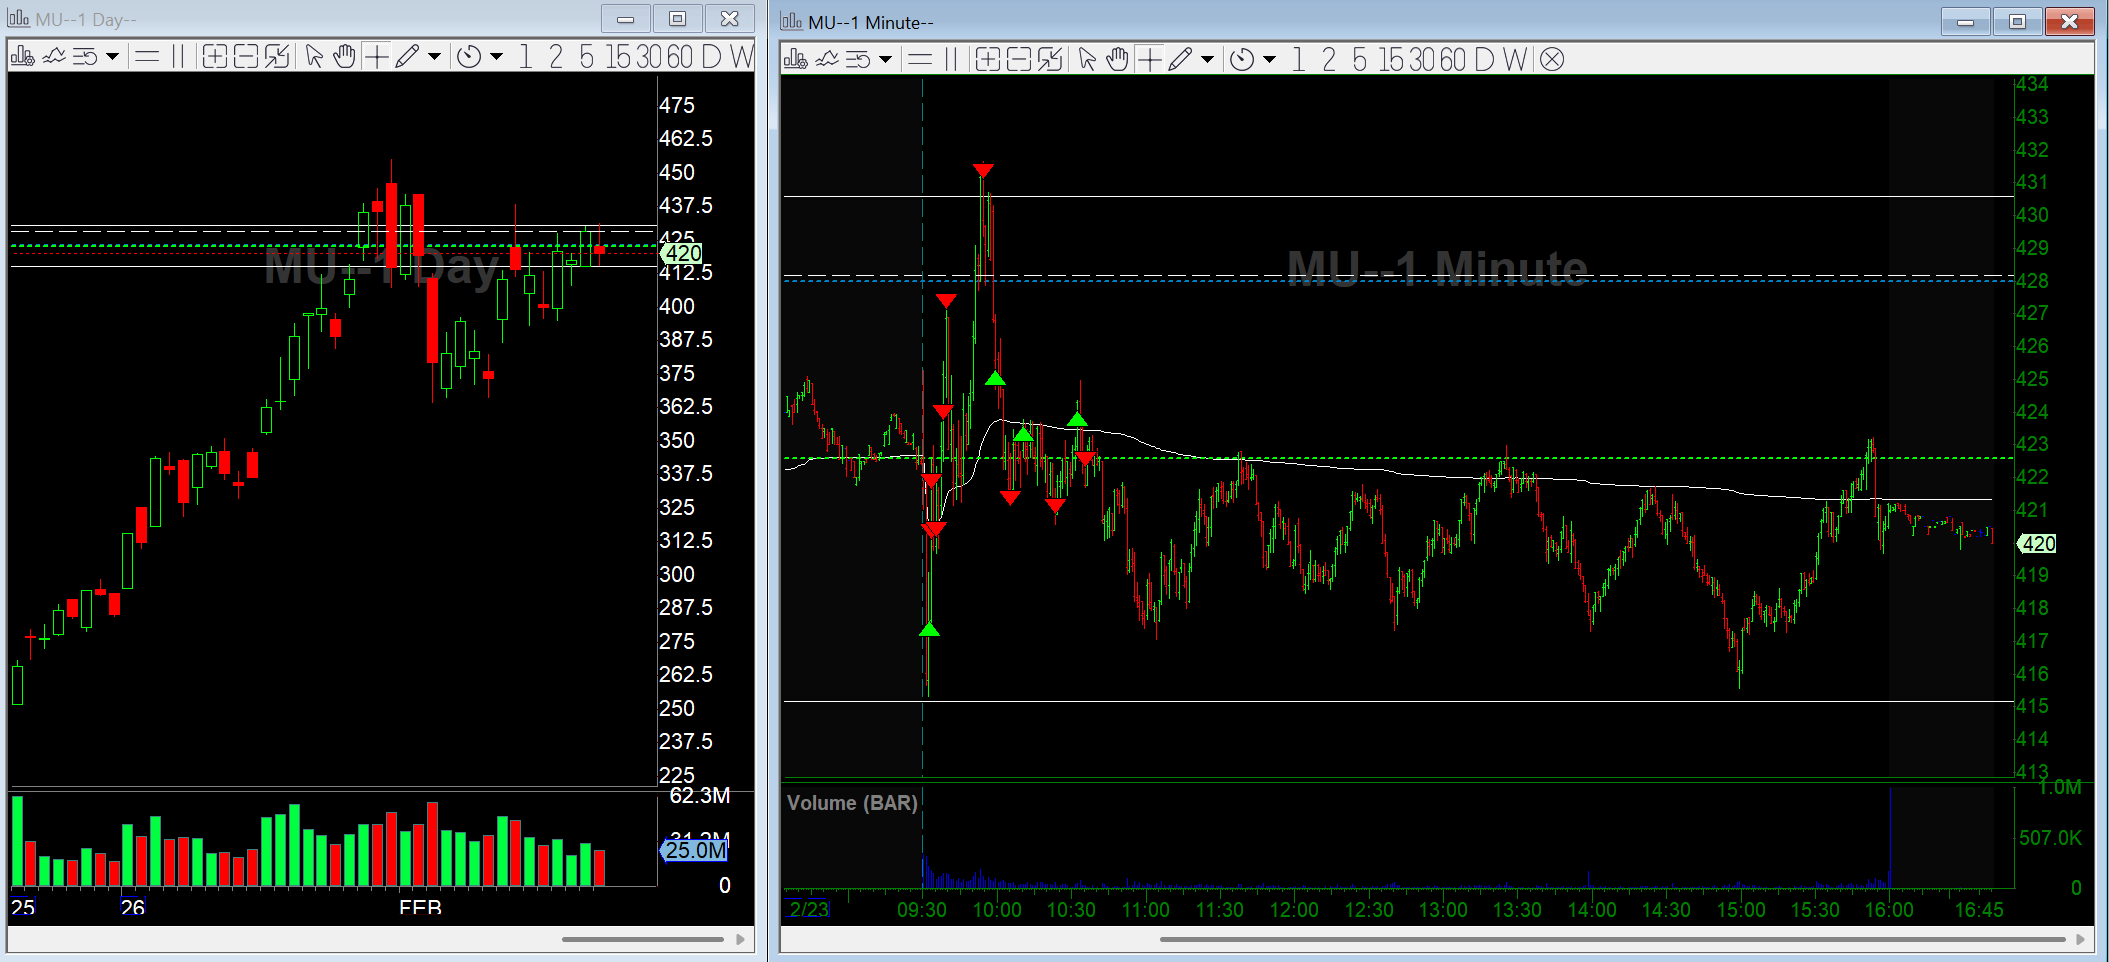The image size is (2109, 962).
Task: Select D daily timeframe in Day window
Action: tap(711, 57)
